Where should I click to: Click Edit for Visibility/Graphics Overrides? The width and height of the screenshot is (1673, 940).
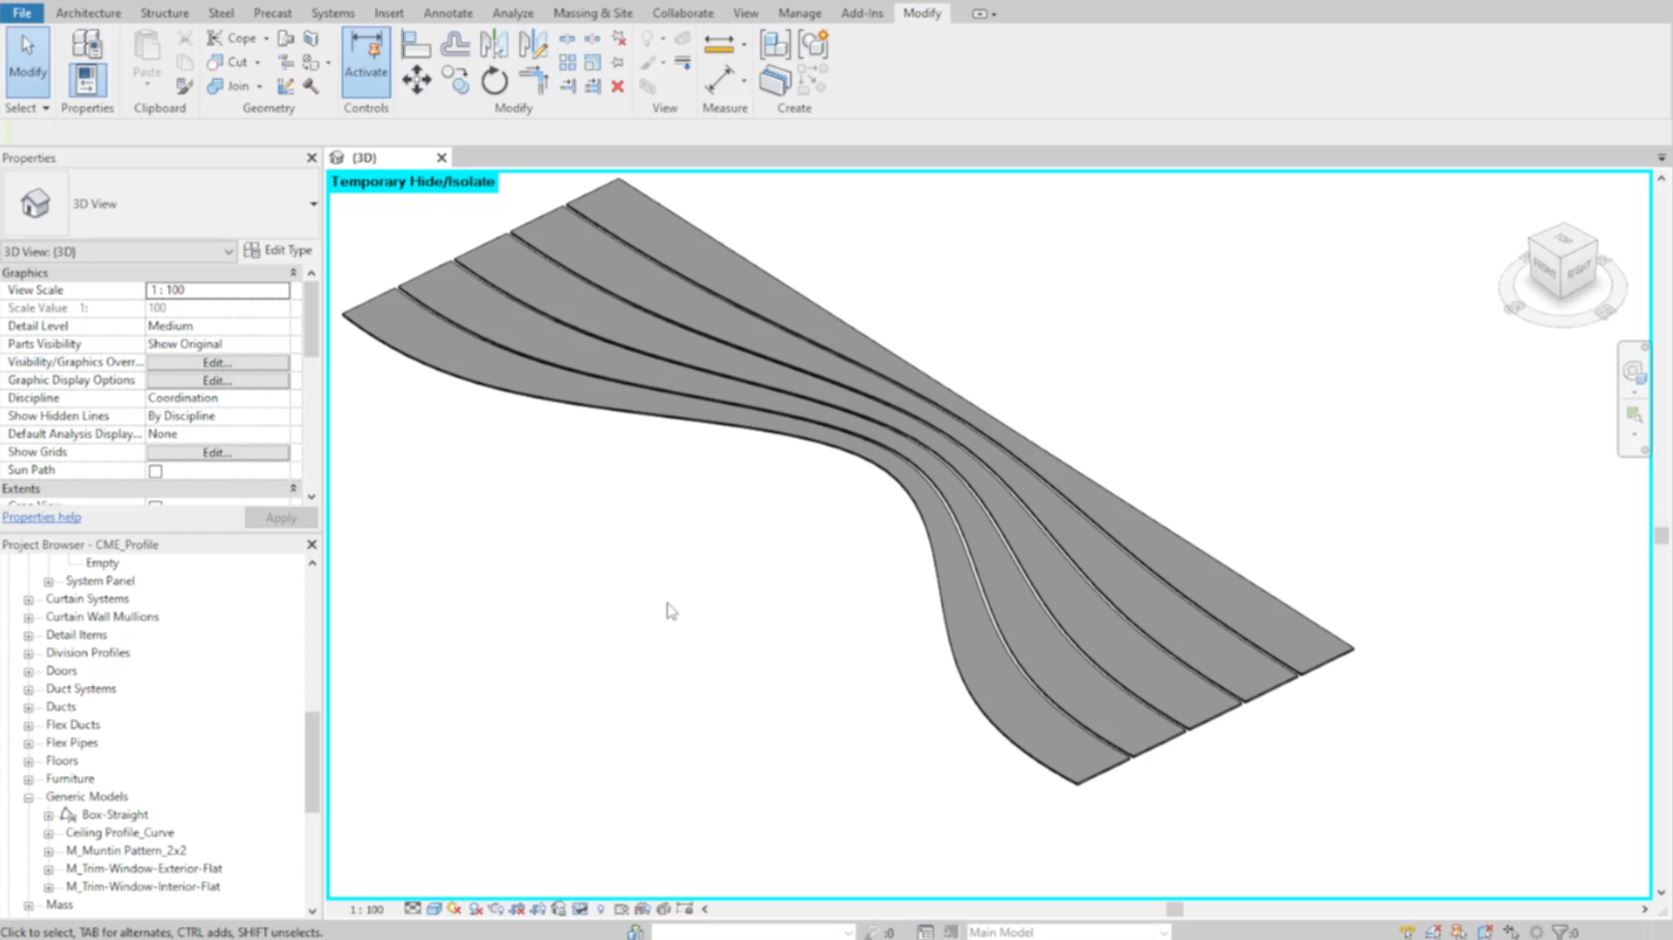[x=217, y=362]
